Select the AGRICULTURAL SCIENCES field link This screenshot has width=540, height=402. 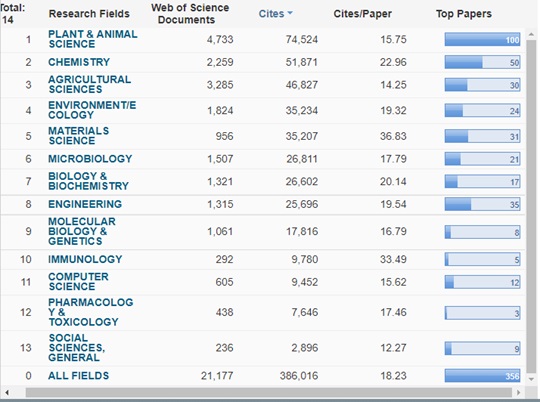coord(90,84)
